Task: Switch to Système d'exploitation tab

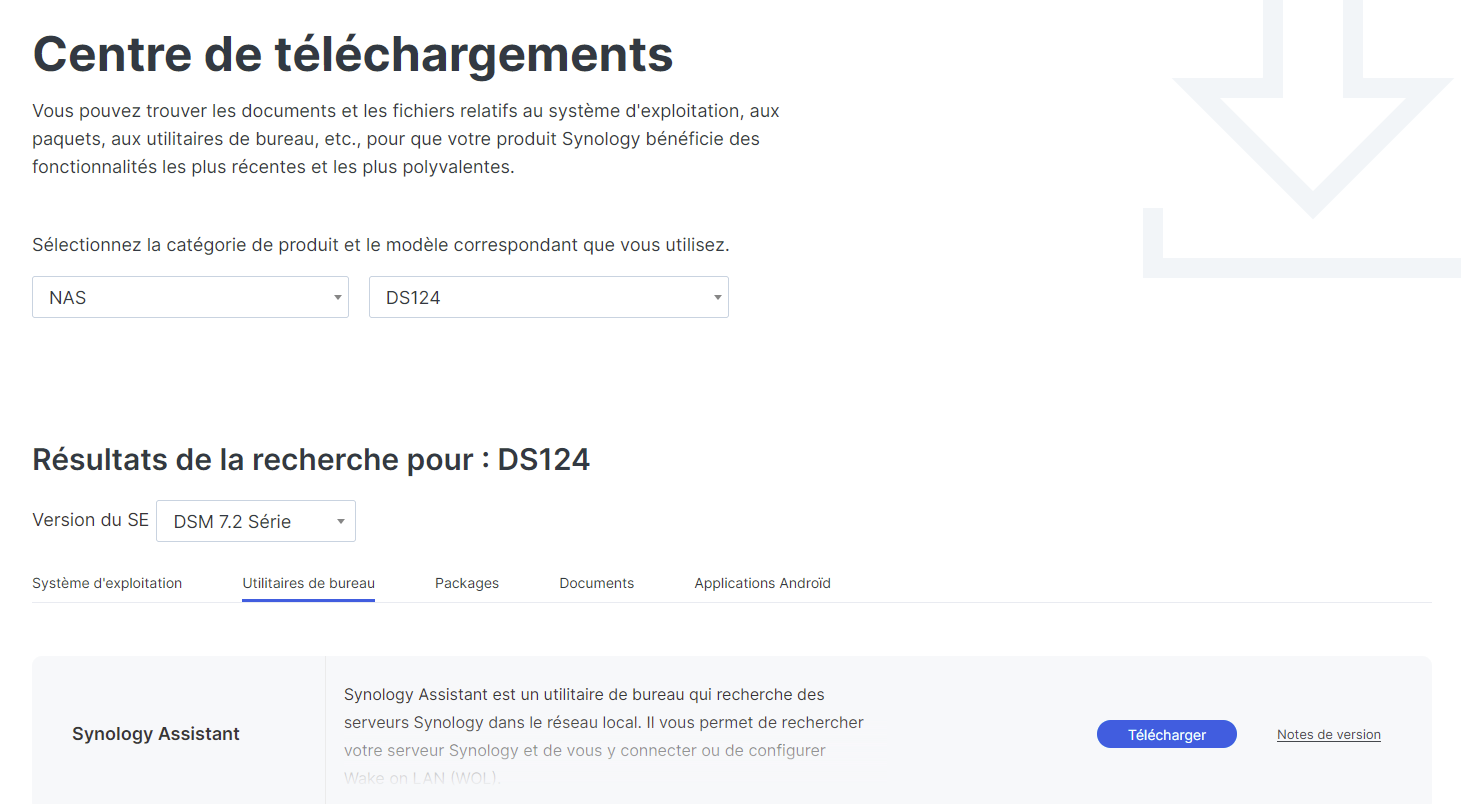Action: click(107, 583)
